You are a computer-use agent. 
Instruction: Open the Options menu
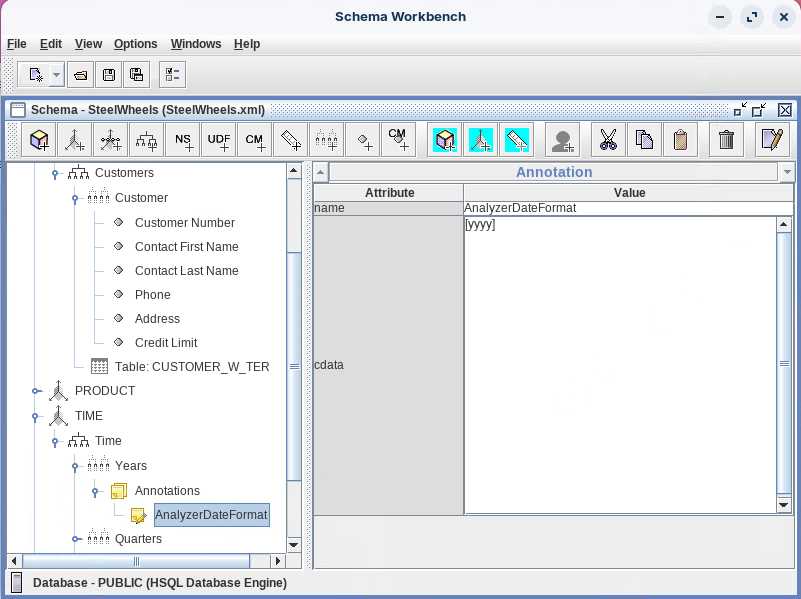pyautogui.click(x=135, y=44)
